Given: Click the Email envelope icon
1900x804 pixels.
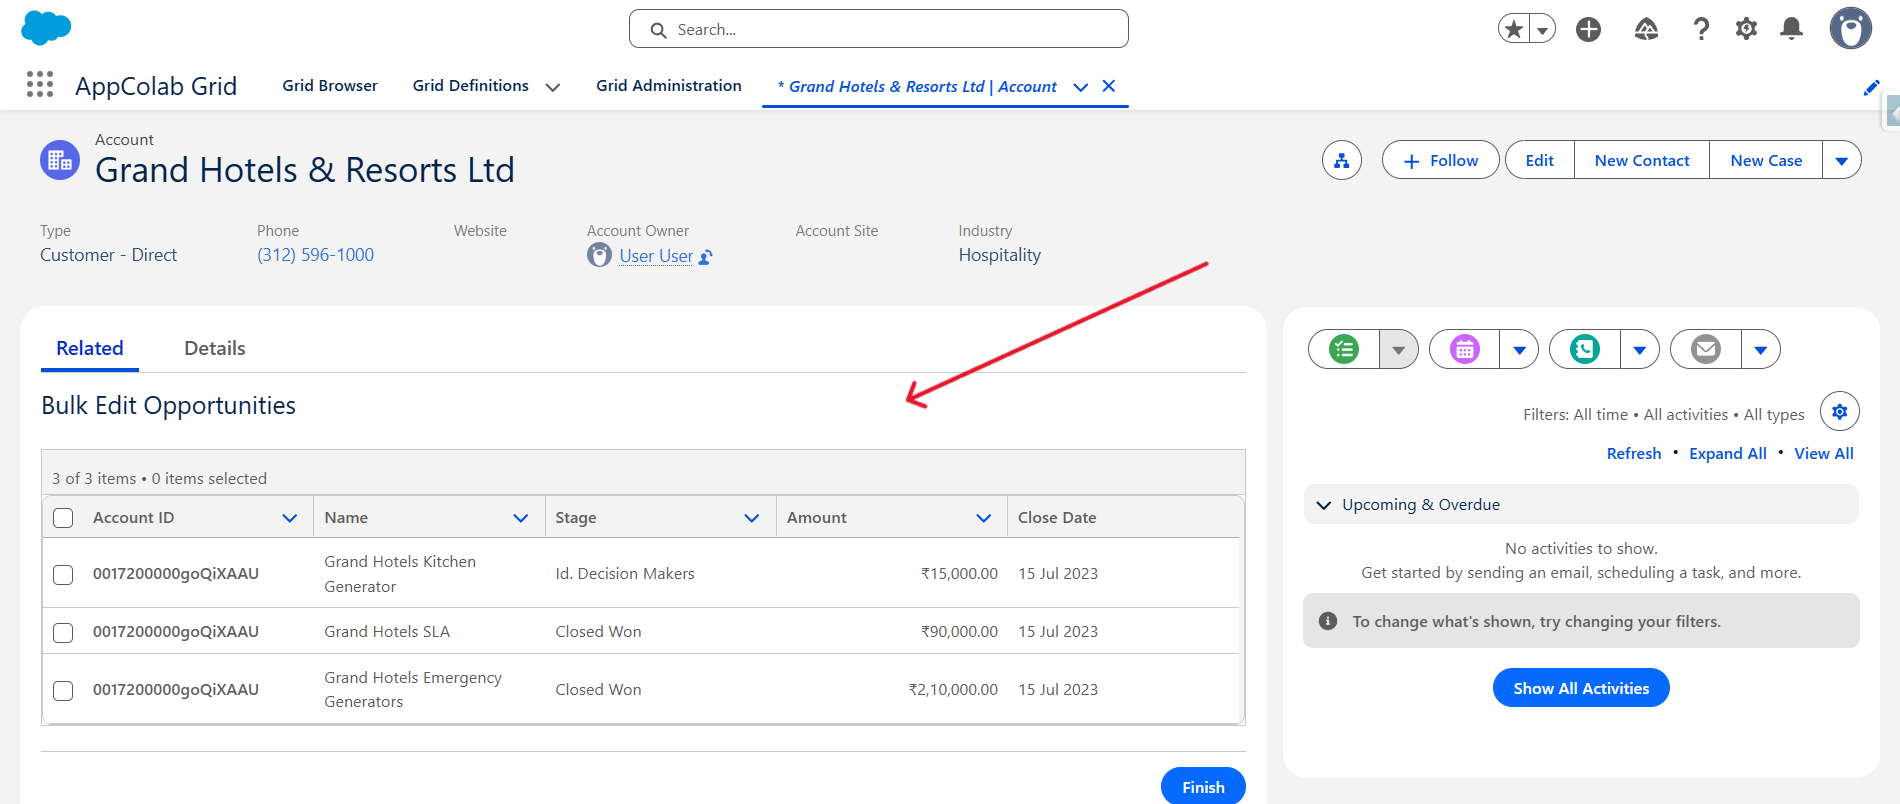Looking at the screenshot, I should 1706,349.
